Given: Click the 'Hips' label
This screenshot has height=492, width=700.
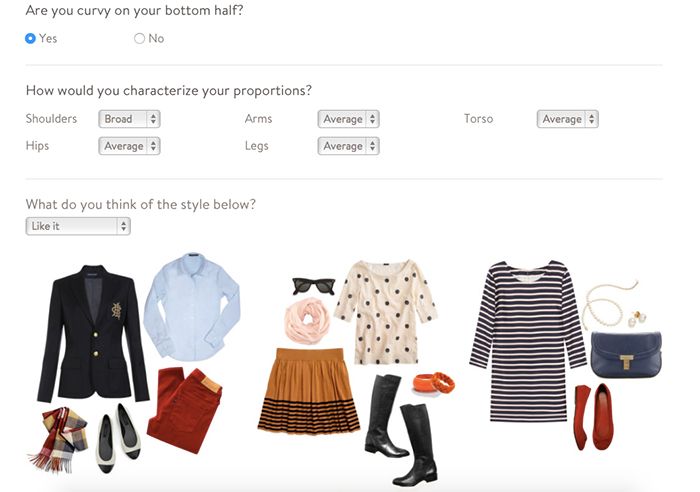Looking at the screenshot, I should coord(37,146).
